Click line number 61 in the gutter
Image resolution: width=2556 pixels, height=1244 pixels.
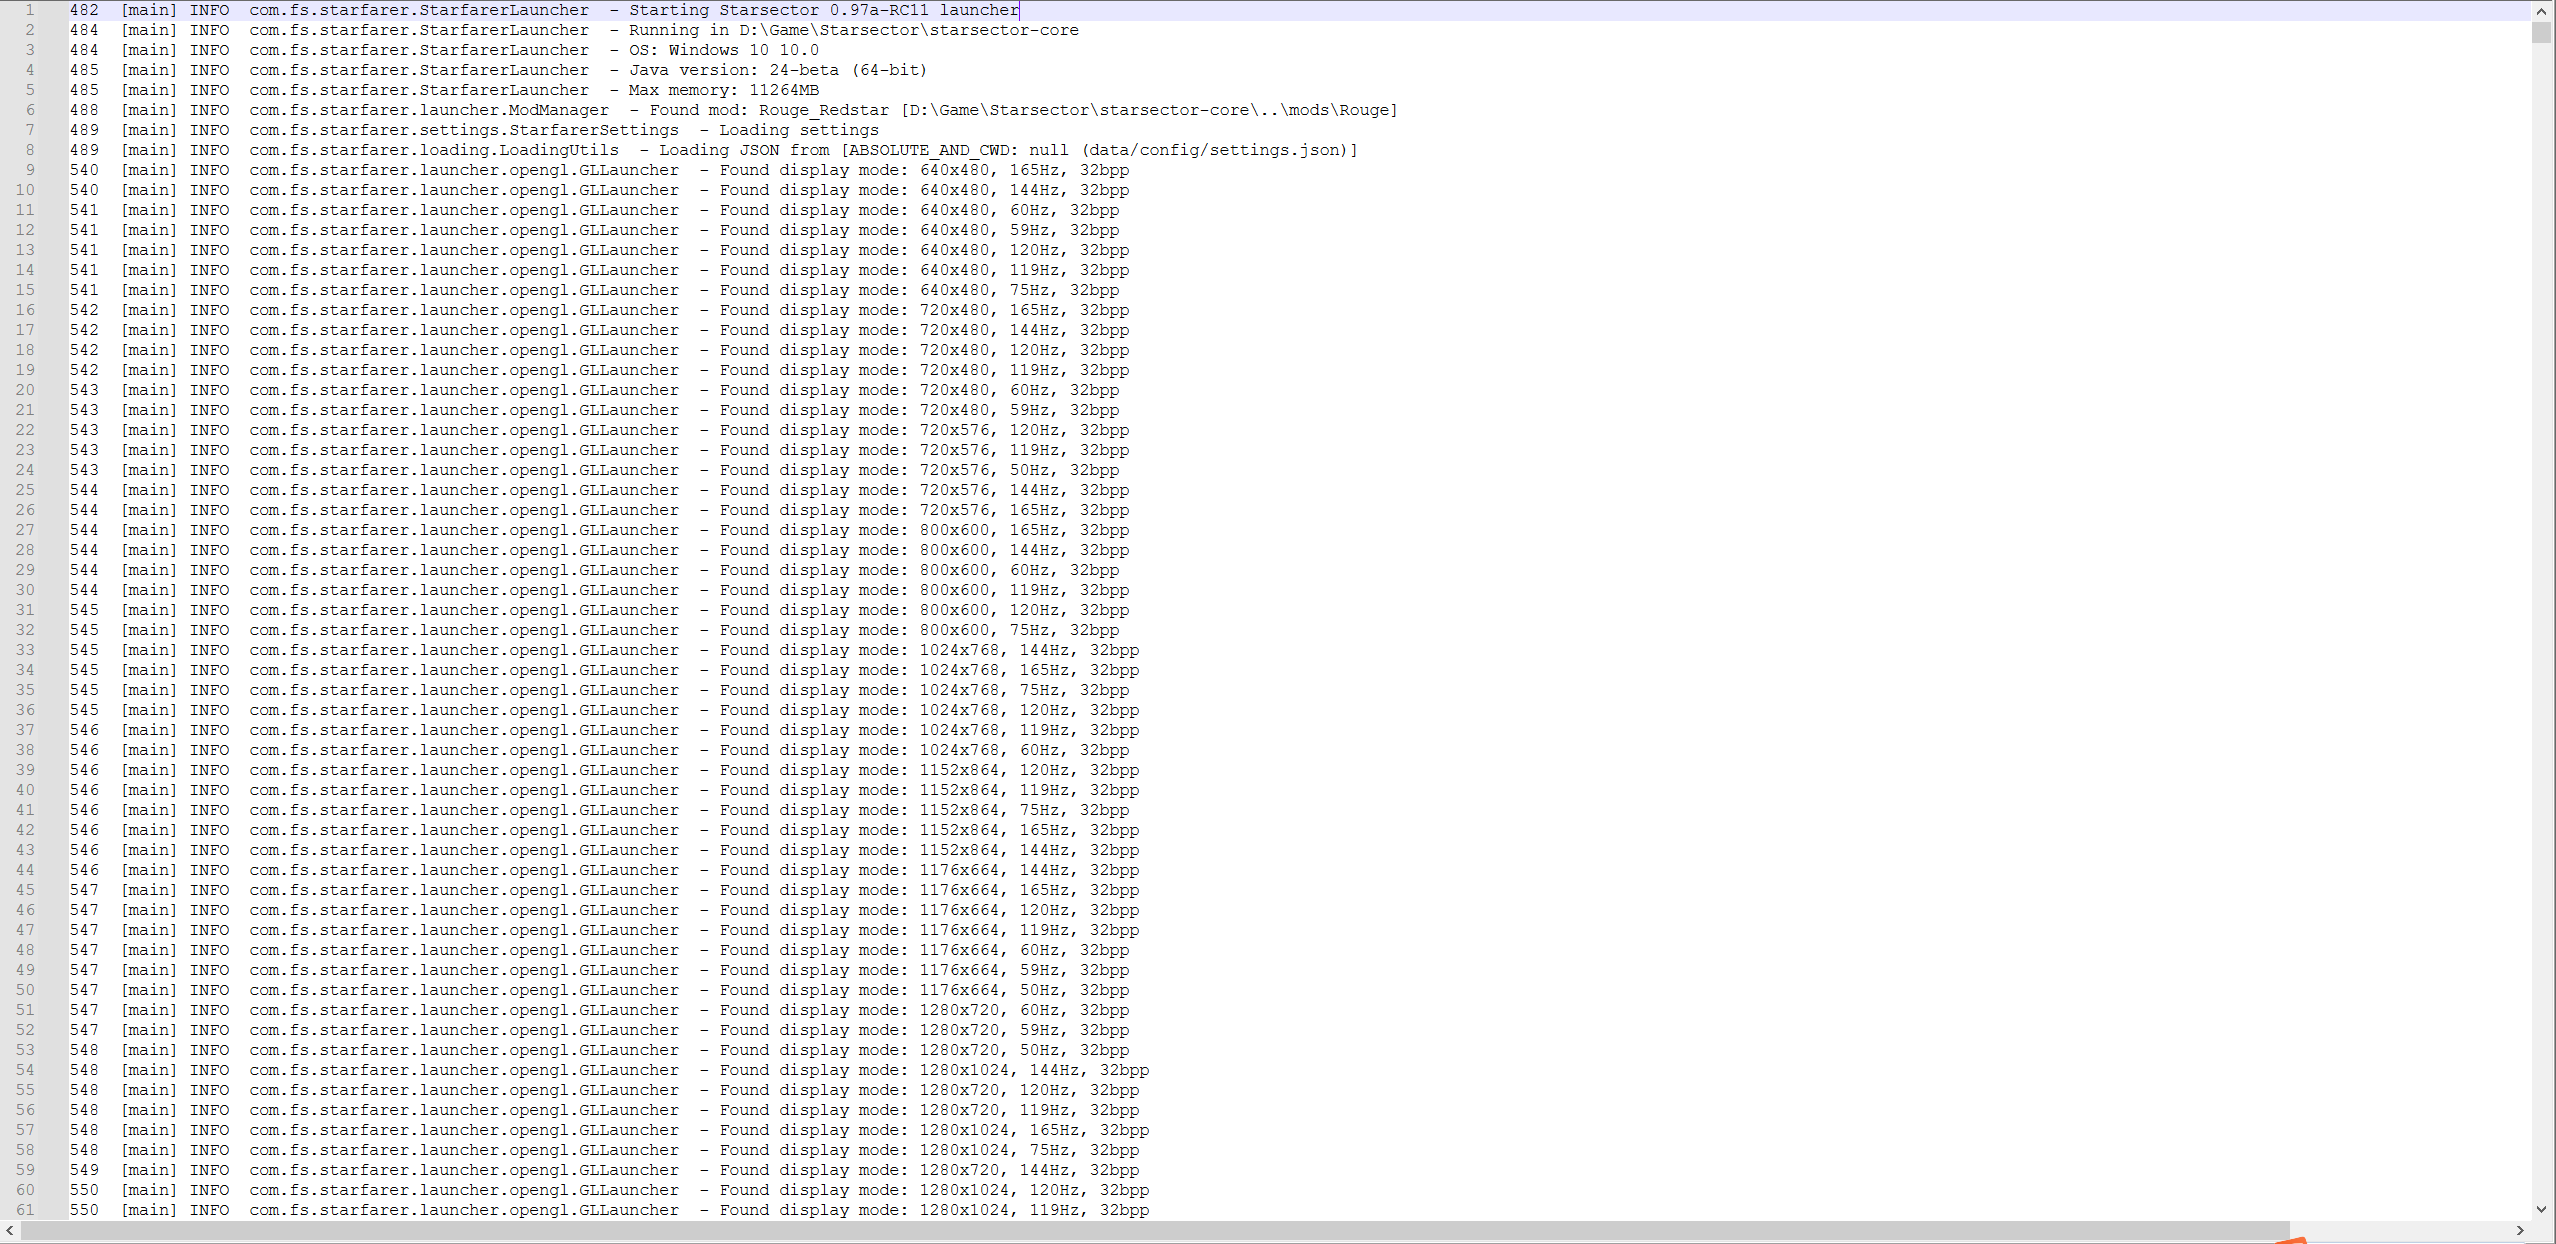[25, 1210]
